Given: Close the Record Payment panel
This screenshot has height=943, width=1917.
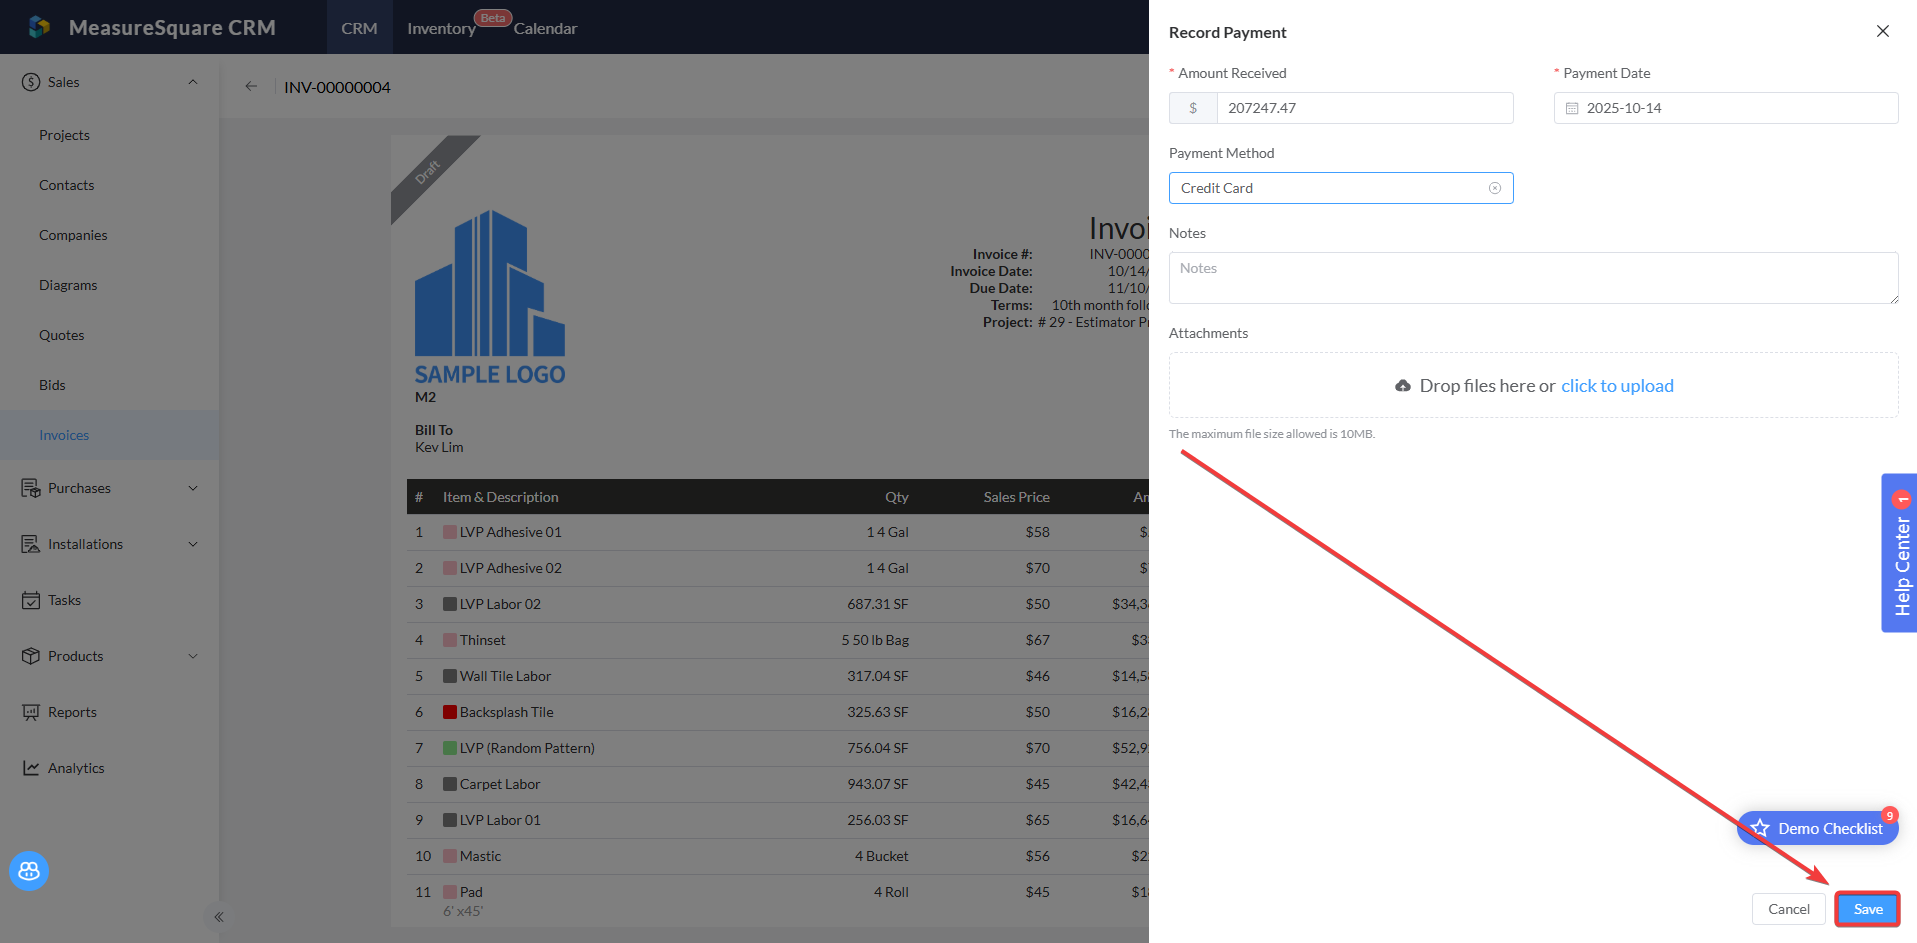Looking at the screenshot, I should [x=1883, y=31].
